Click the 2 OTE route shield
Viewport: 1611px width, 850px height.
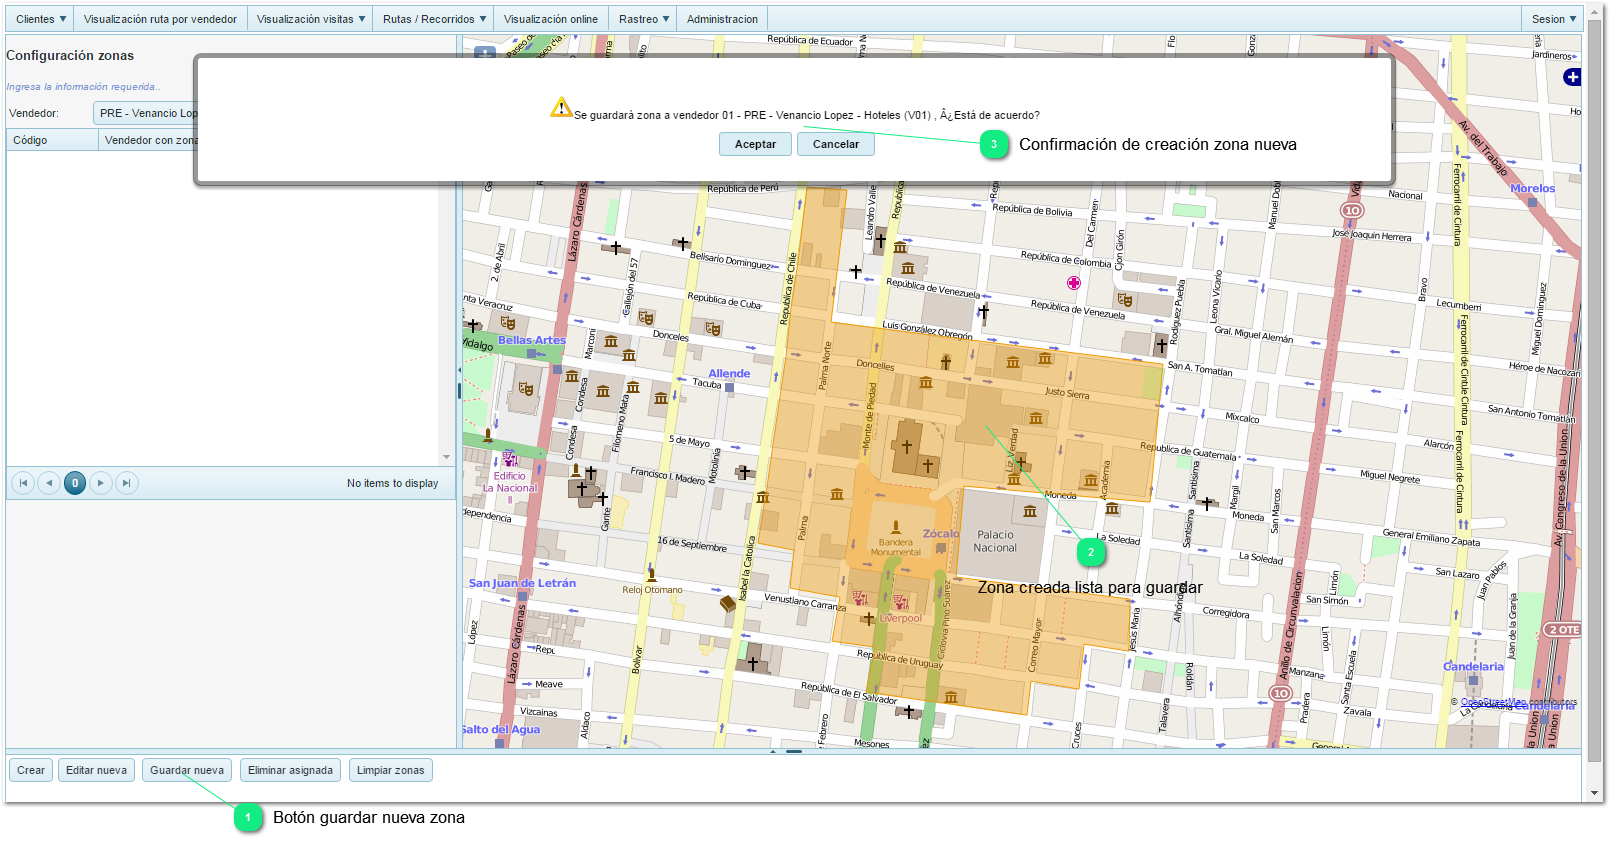click(x=1563, y=629)
